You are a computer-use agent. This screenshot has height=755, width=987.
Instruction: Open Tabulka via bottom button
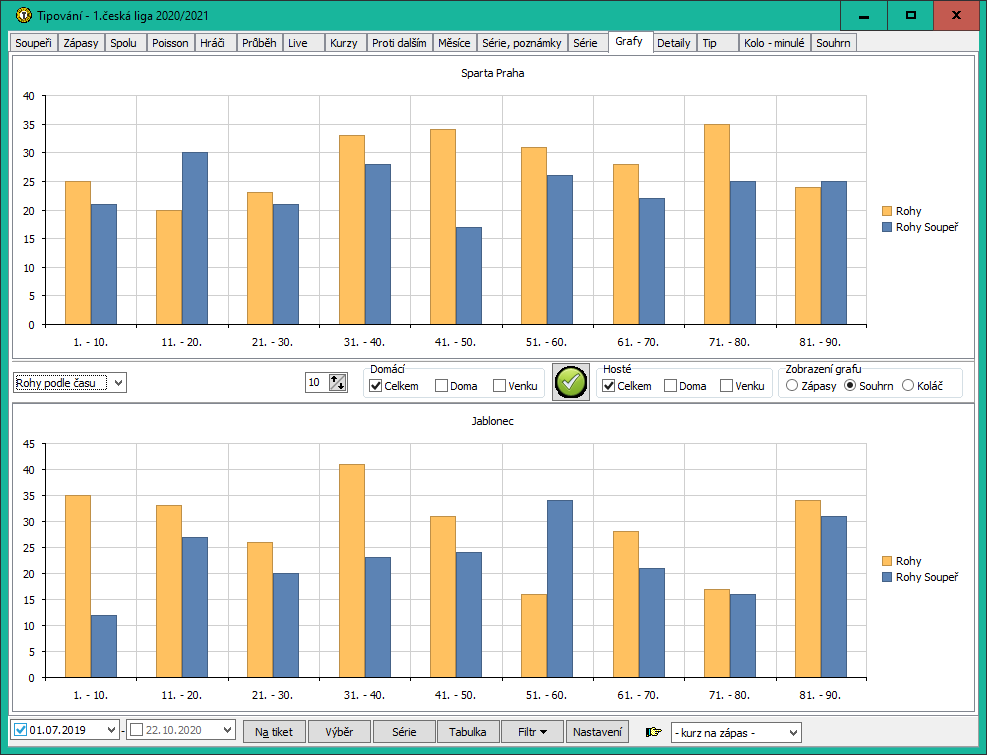pos(468,732)
